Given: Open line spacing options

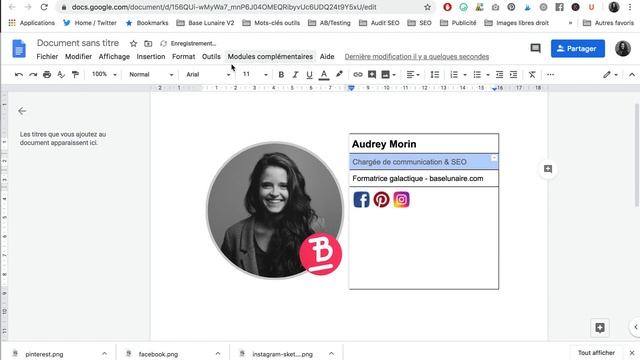Looking at the screenshot, I should coord(435,75).
